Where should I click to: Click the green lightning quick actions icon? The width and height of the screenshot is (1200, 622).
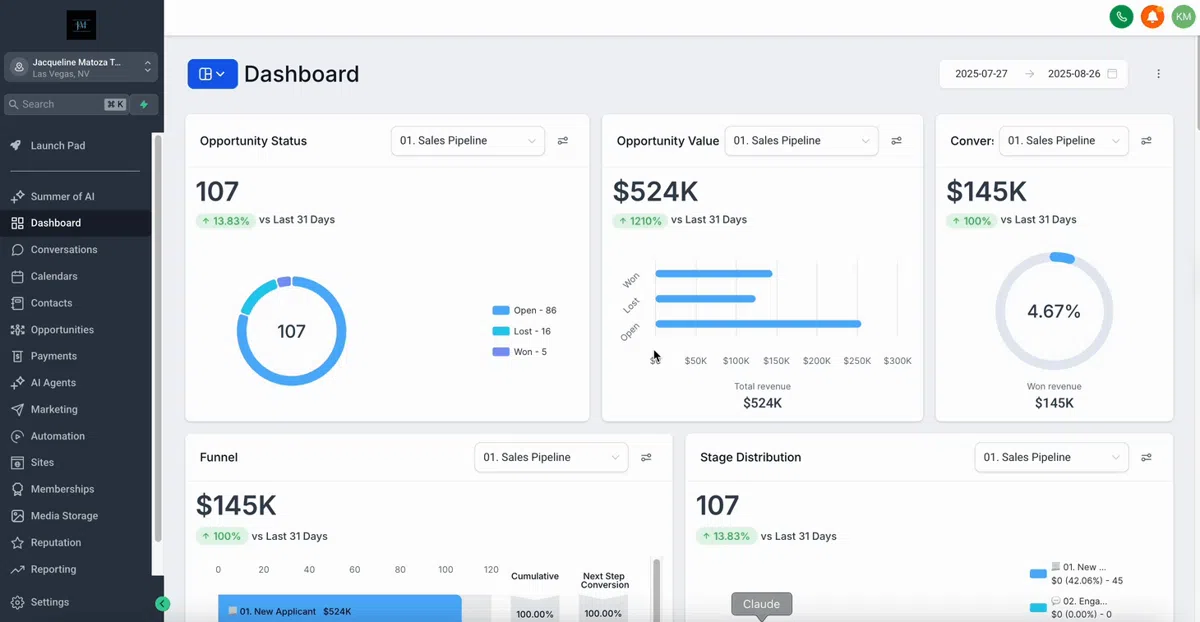tap(144, 104)
